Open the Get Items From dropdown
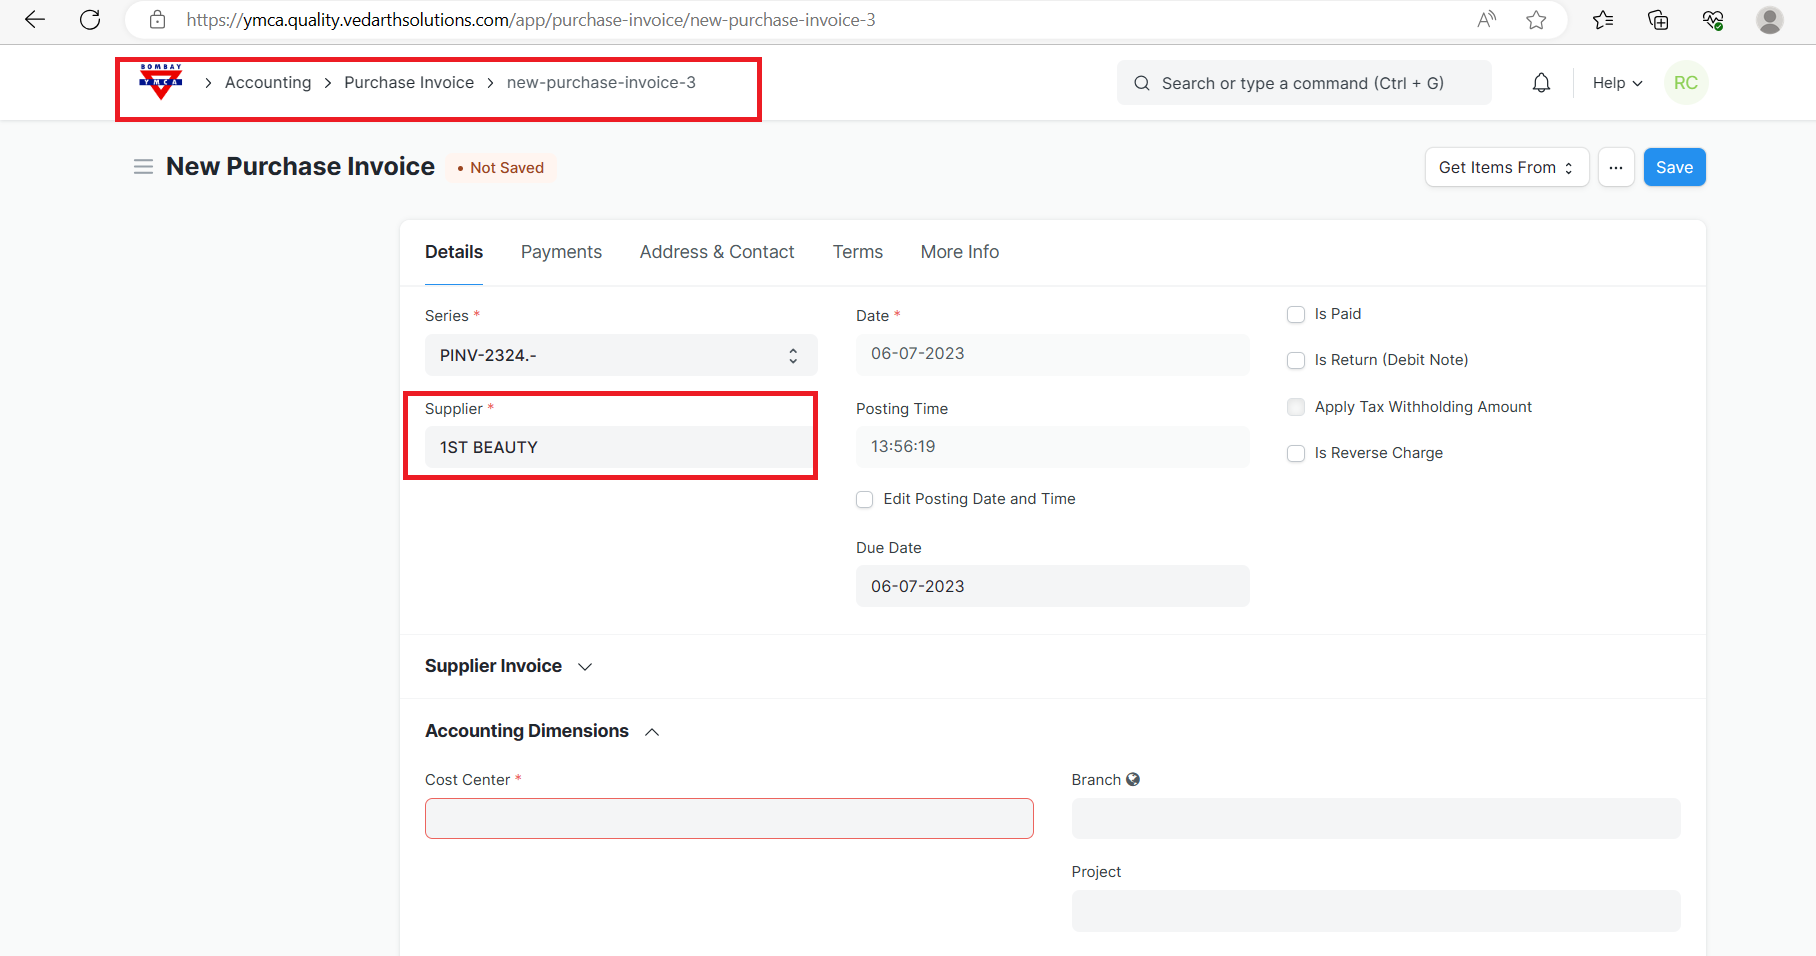The image size is (1816, 956). coord(1506,168)
